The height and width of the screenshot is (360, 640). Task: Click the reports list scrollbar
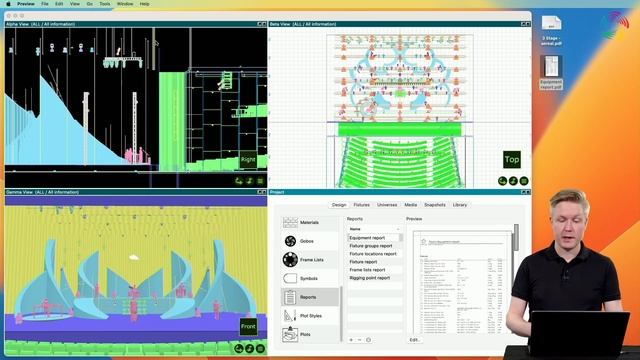[401, 237]
